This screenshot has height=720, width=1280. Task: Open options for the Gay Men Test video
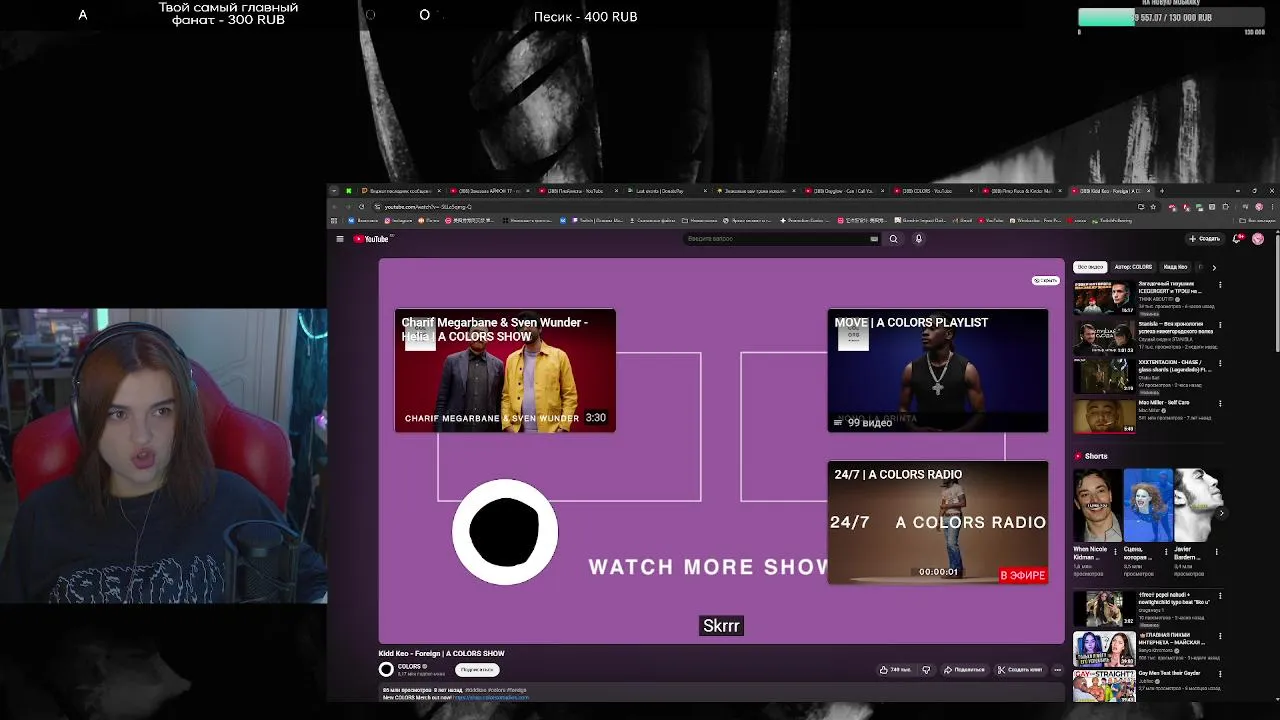click(1220, 675)
